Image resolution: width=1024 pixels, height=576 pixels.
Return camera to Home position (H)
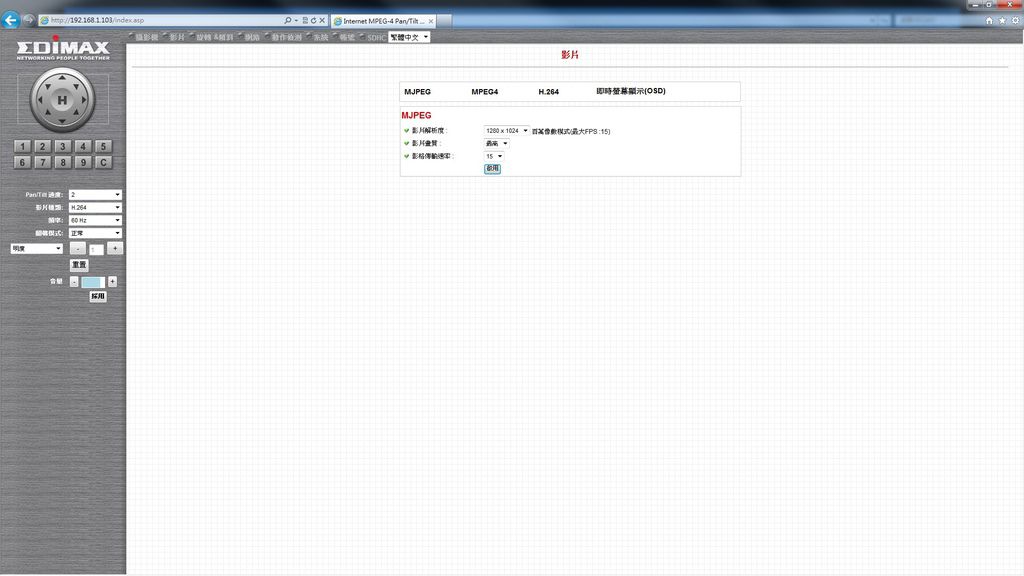click(62, 100)
